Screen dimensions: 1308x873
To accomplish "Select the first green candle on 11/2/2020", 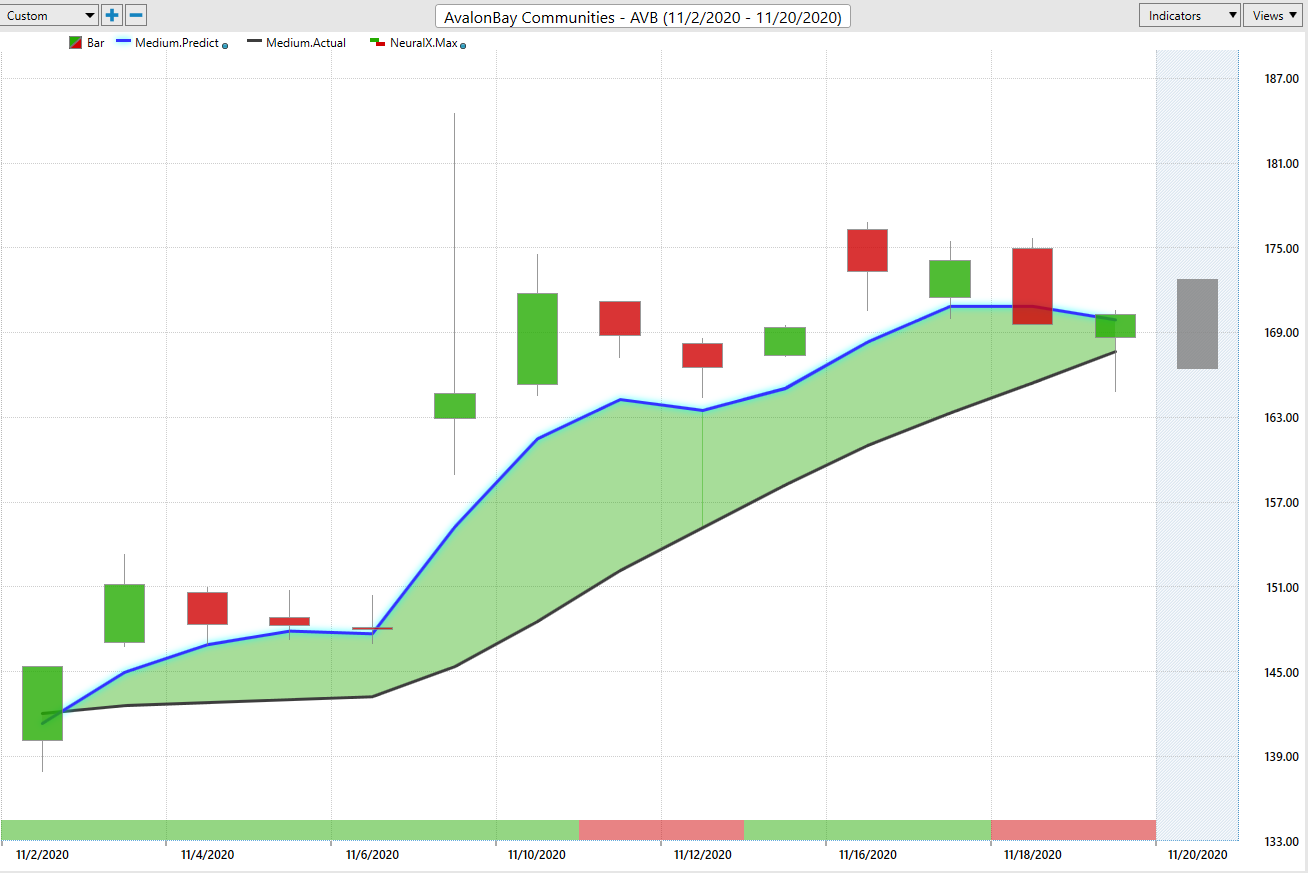I will click(43, 703).
